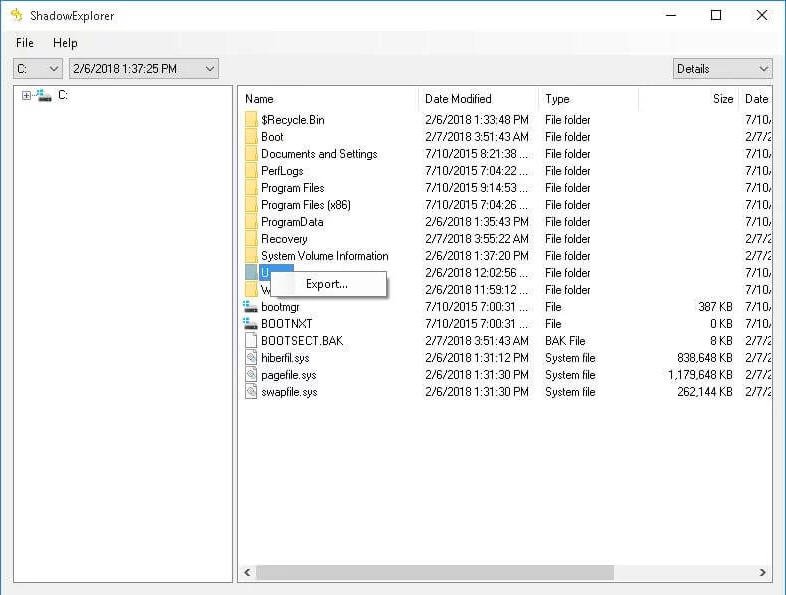Click the C: drive icon in tree
The height and width of the screenshot is (595, 786).
click(44, 95)
